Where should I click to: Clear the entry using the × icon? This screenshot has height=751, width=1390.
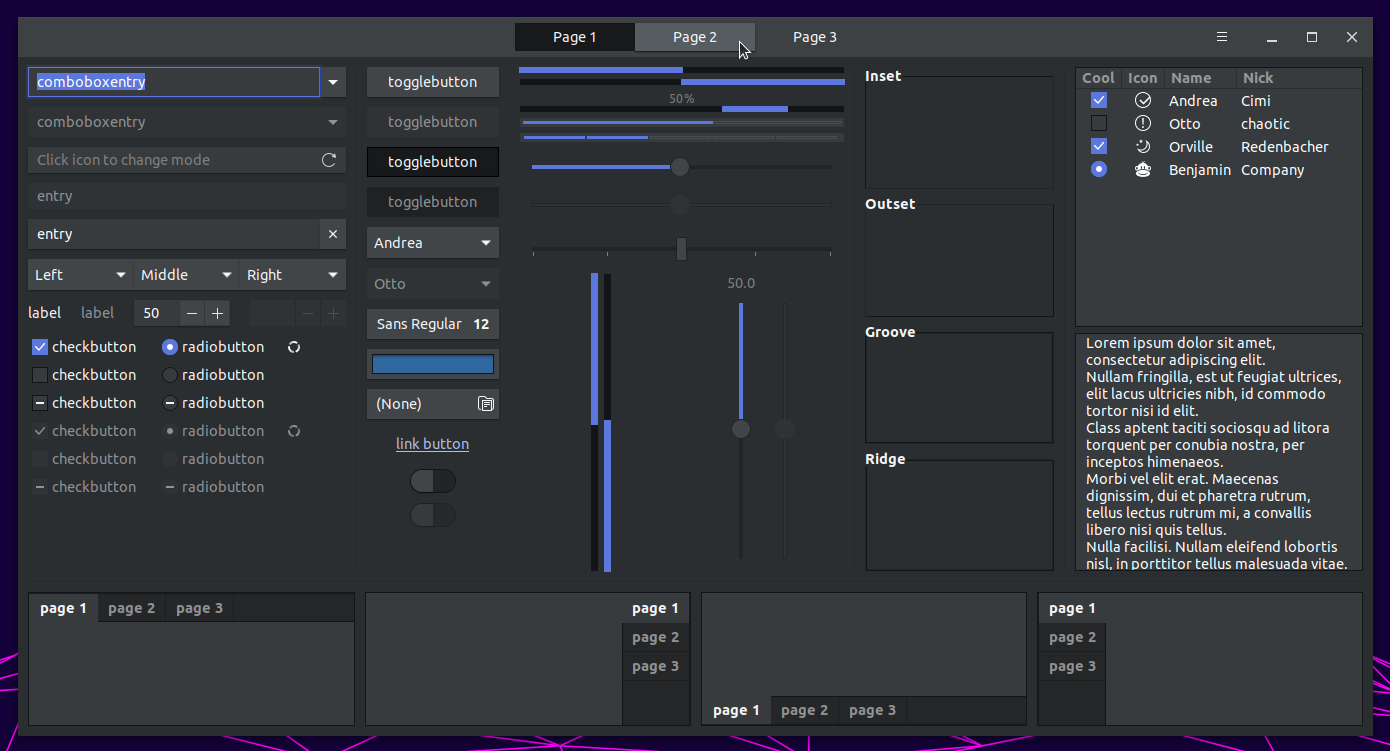332,234
